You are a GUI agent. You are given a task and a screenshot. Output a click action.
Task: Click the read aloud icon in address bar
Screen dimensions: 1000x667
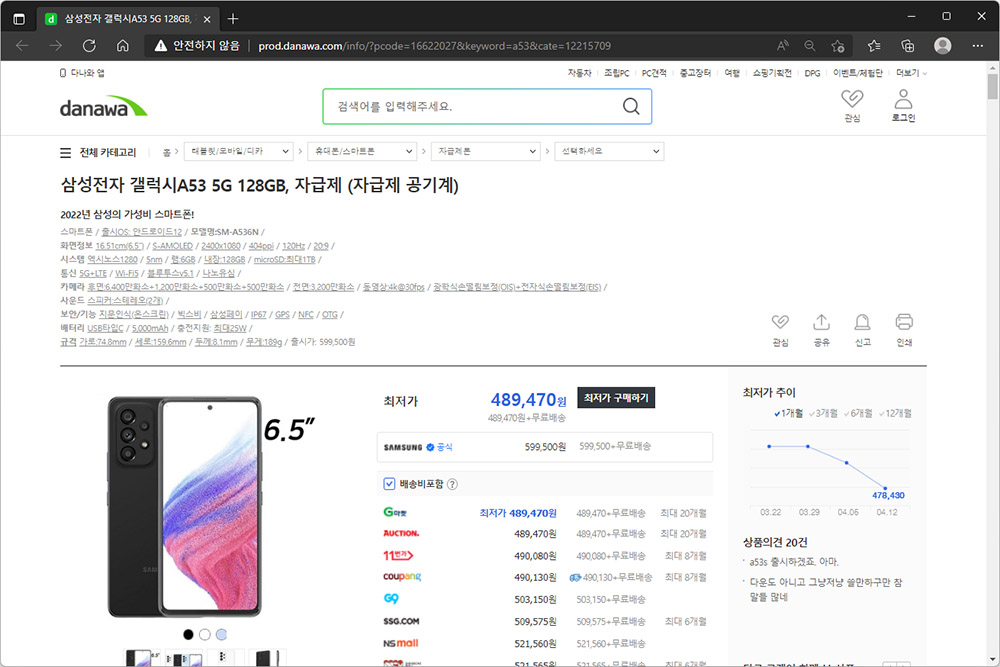tap(783, 46)
